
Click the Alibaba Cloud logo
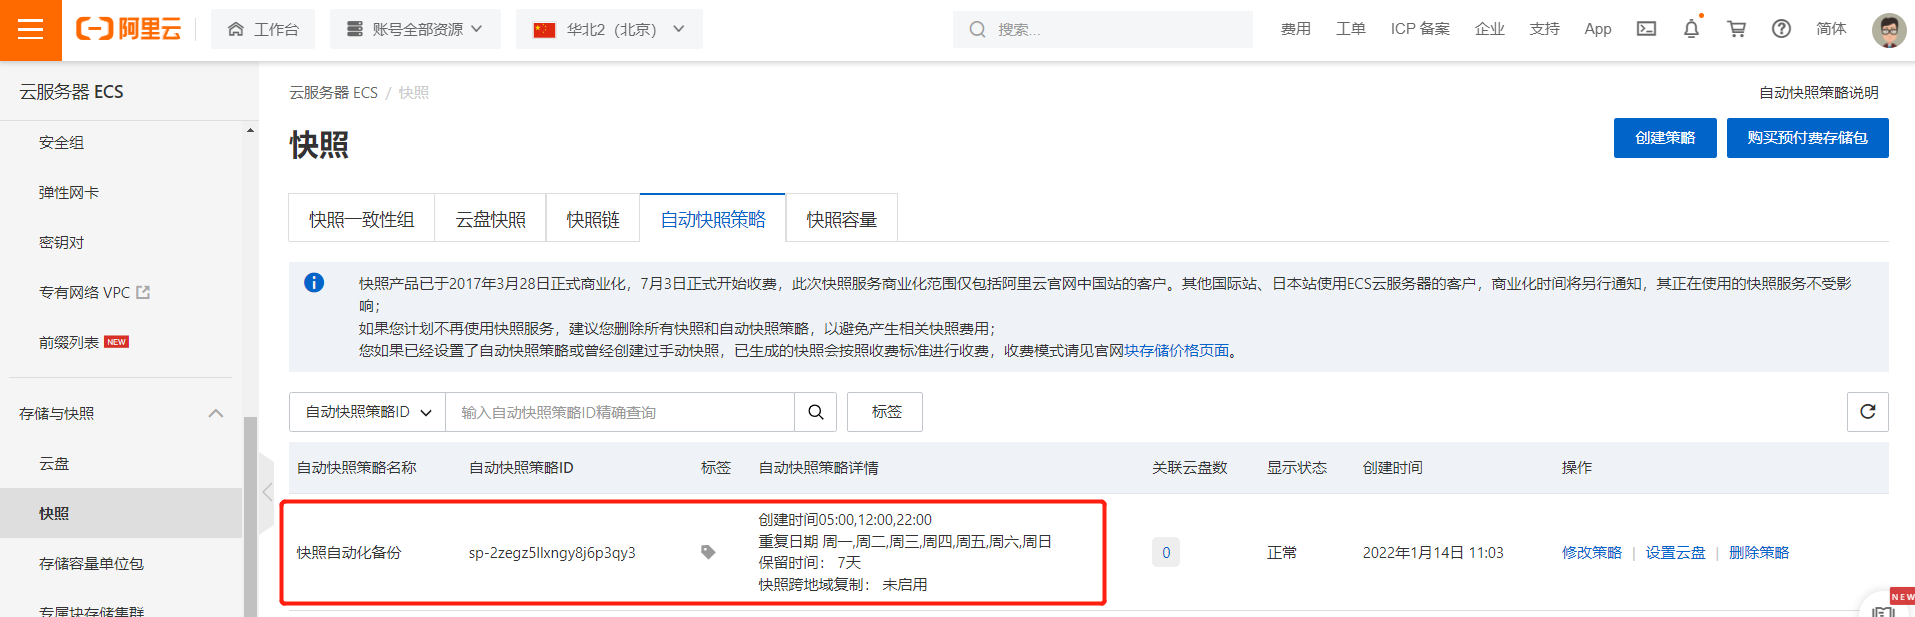129,29
